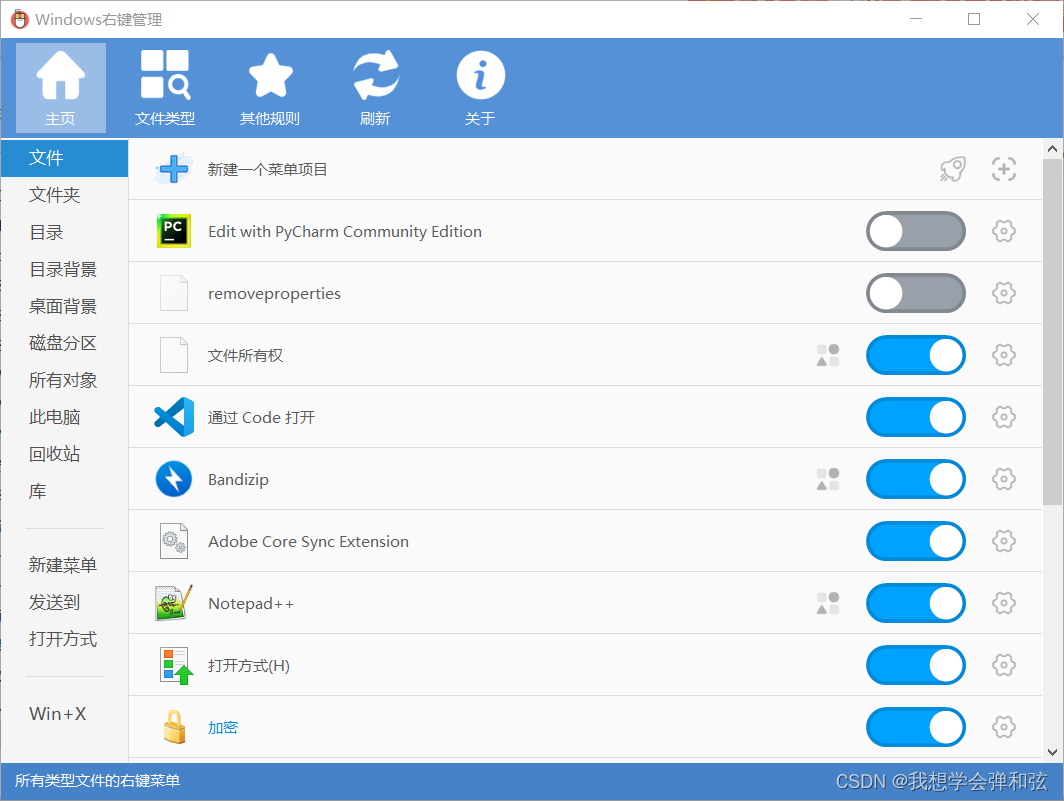
Task: Click the blue 加密 link text
Action: click(223, 728)
